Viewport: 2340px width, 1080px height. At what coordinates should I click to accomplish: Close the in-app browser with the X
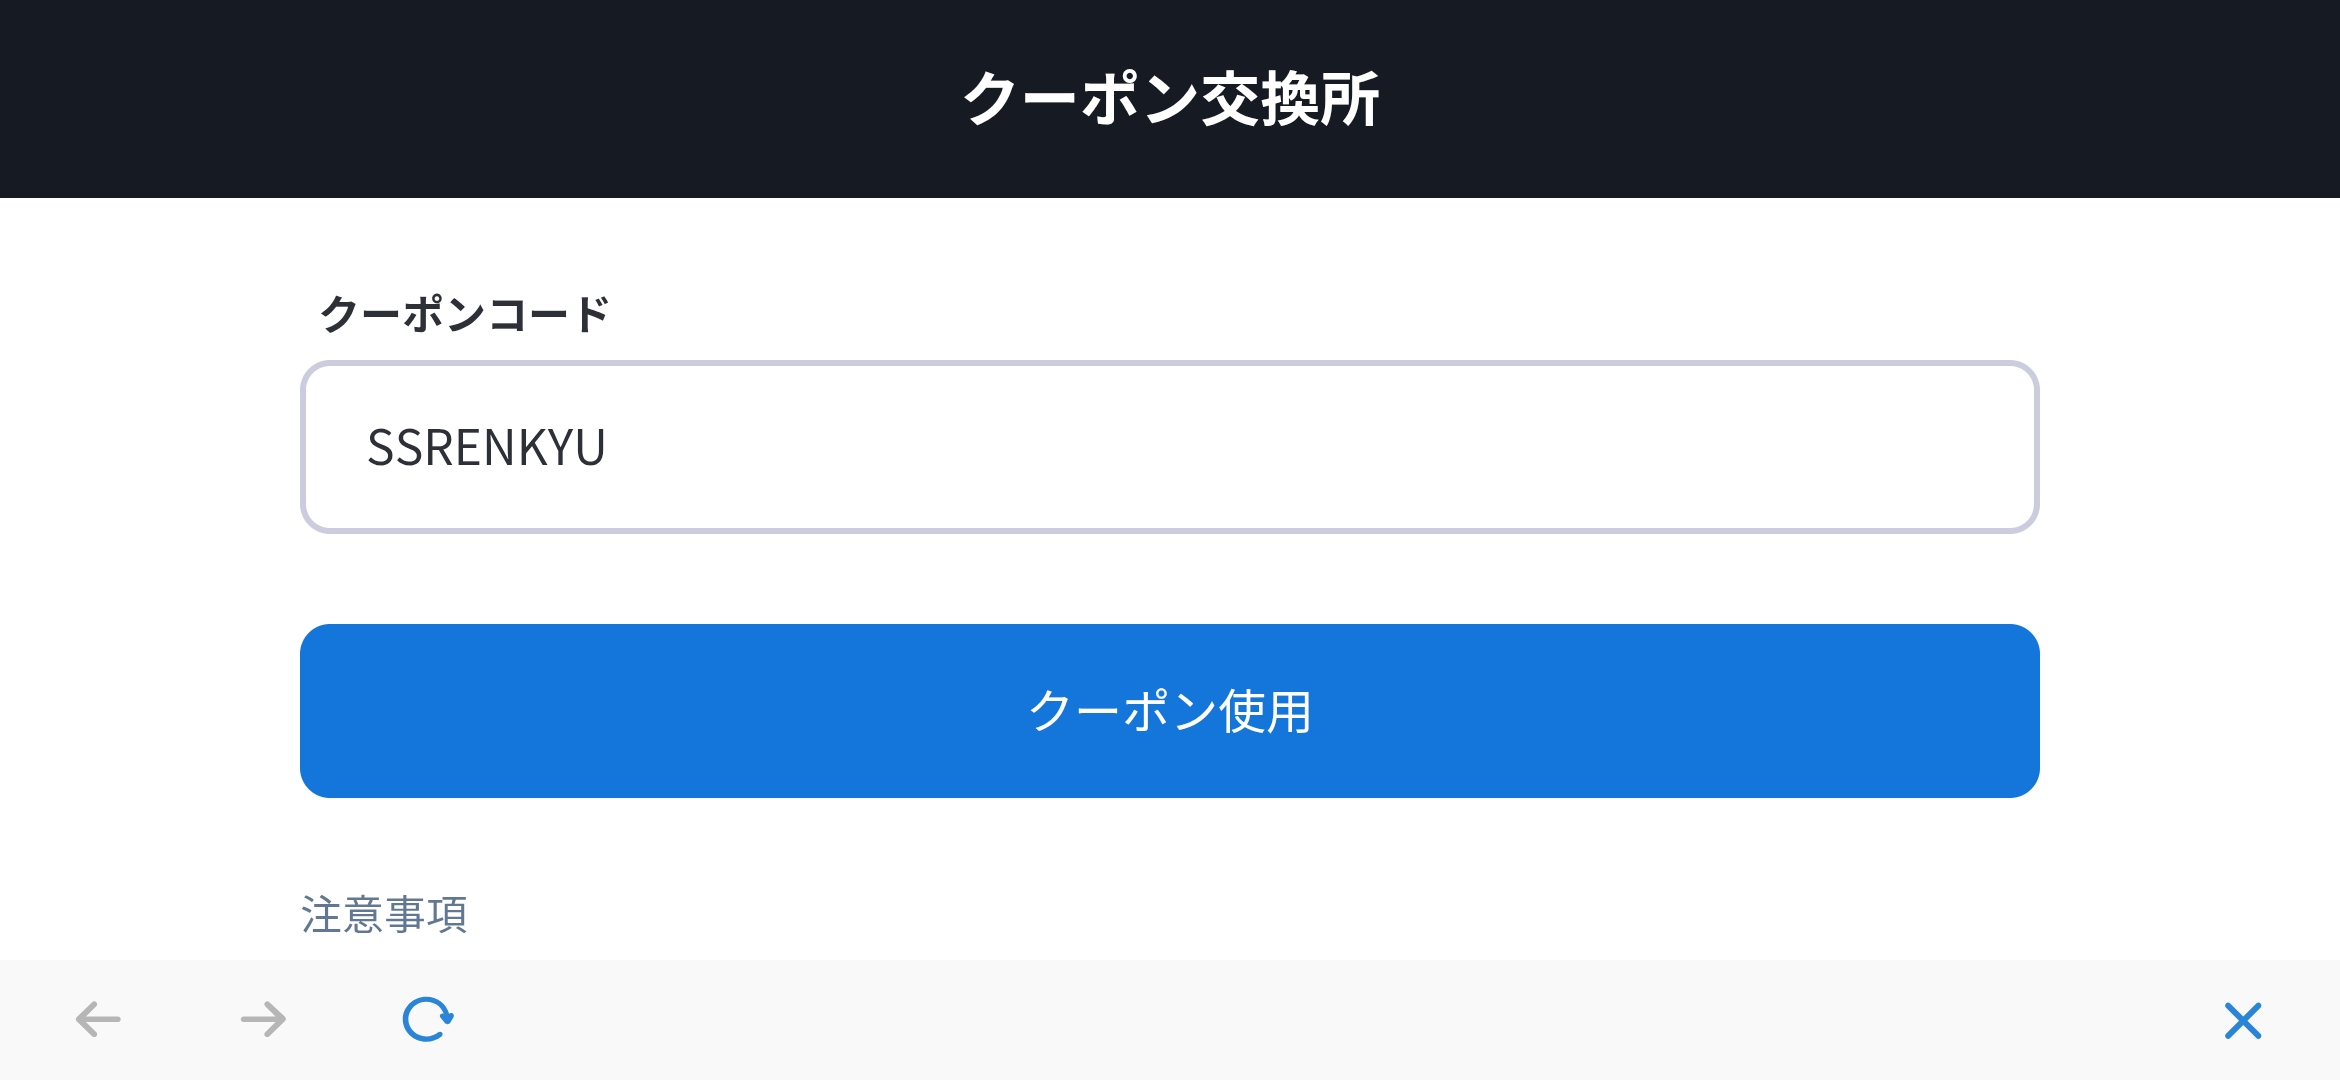point(2243,1020)
